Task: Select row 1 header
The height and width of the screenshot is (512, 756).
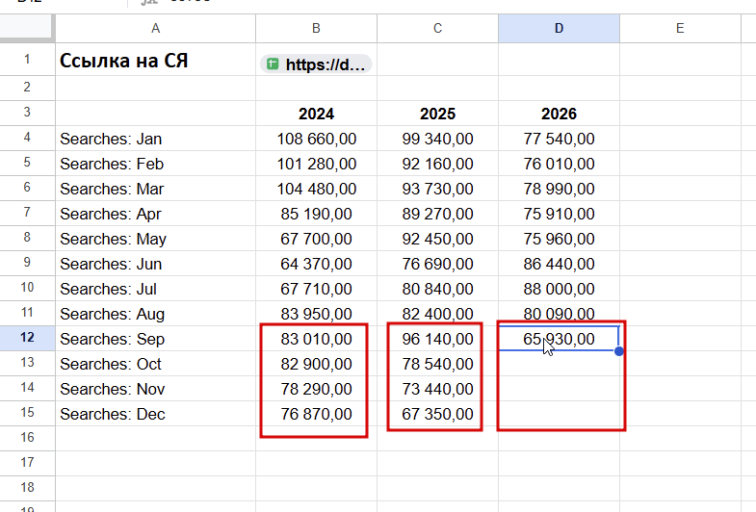Action: 27,59
